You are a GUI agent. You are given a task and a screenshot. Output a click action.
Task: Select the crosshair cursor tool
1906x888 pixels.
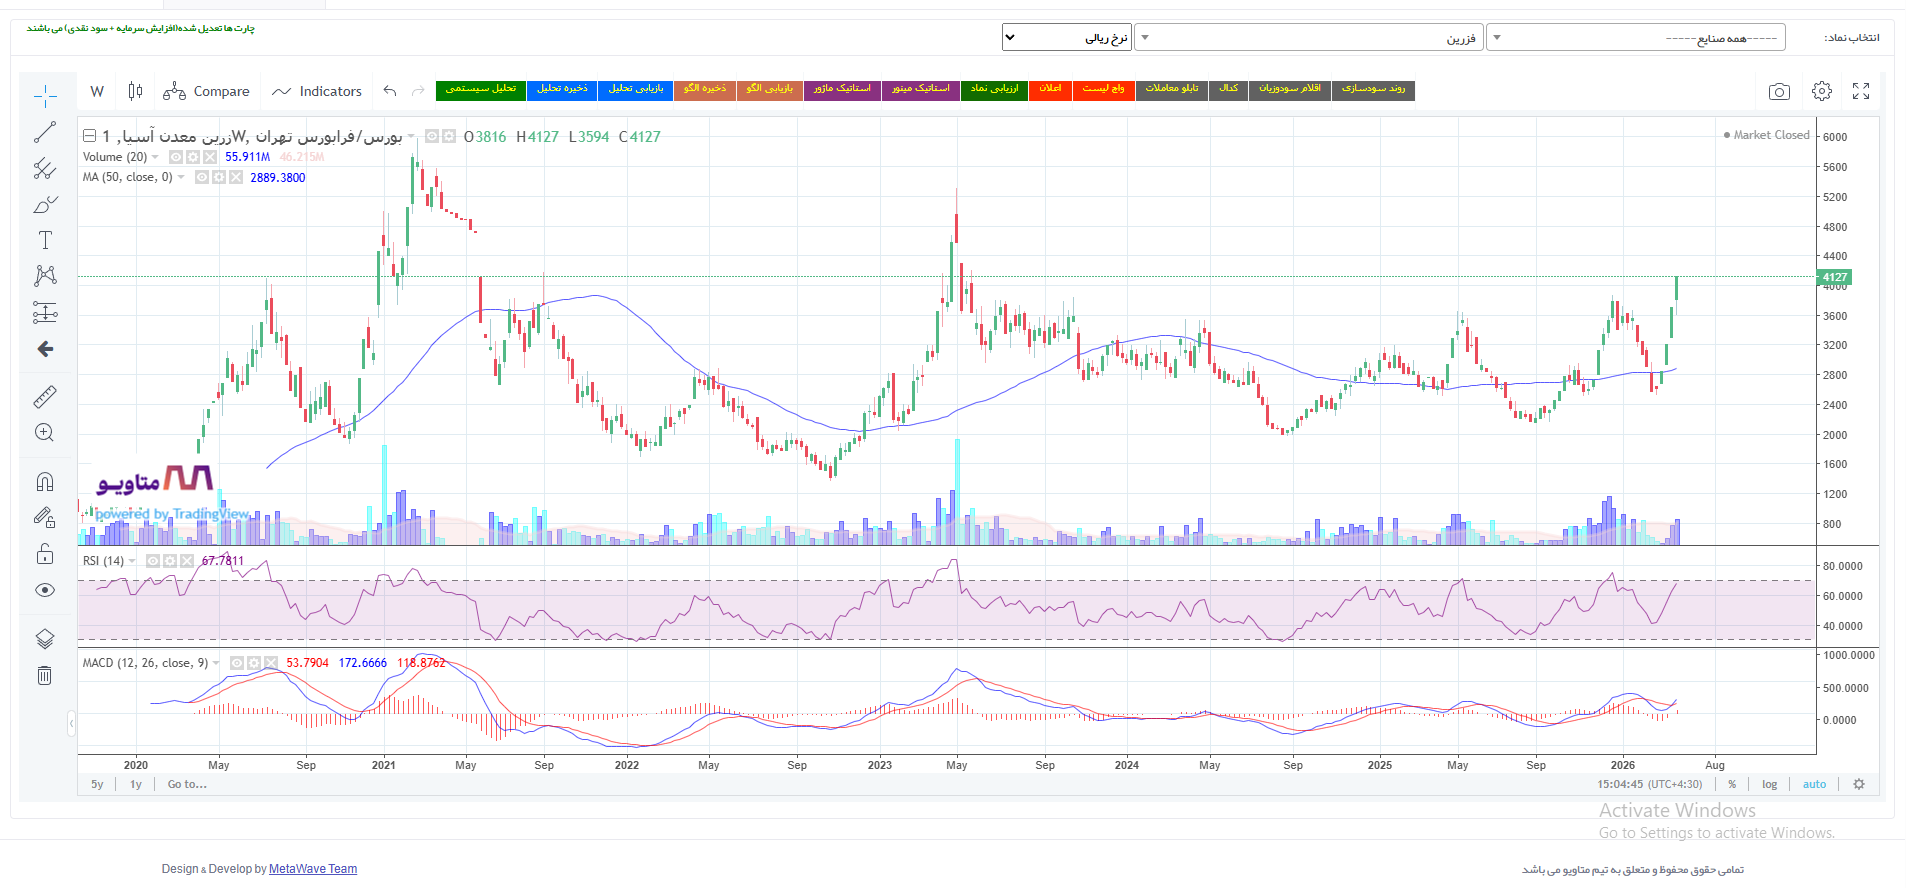pyautogui.click(x=45, y=96)
